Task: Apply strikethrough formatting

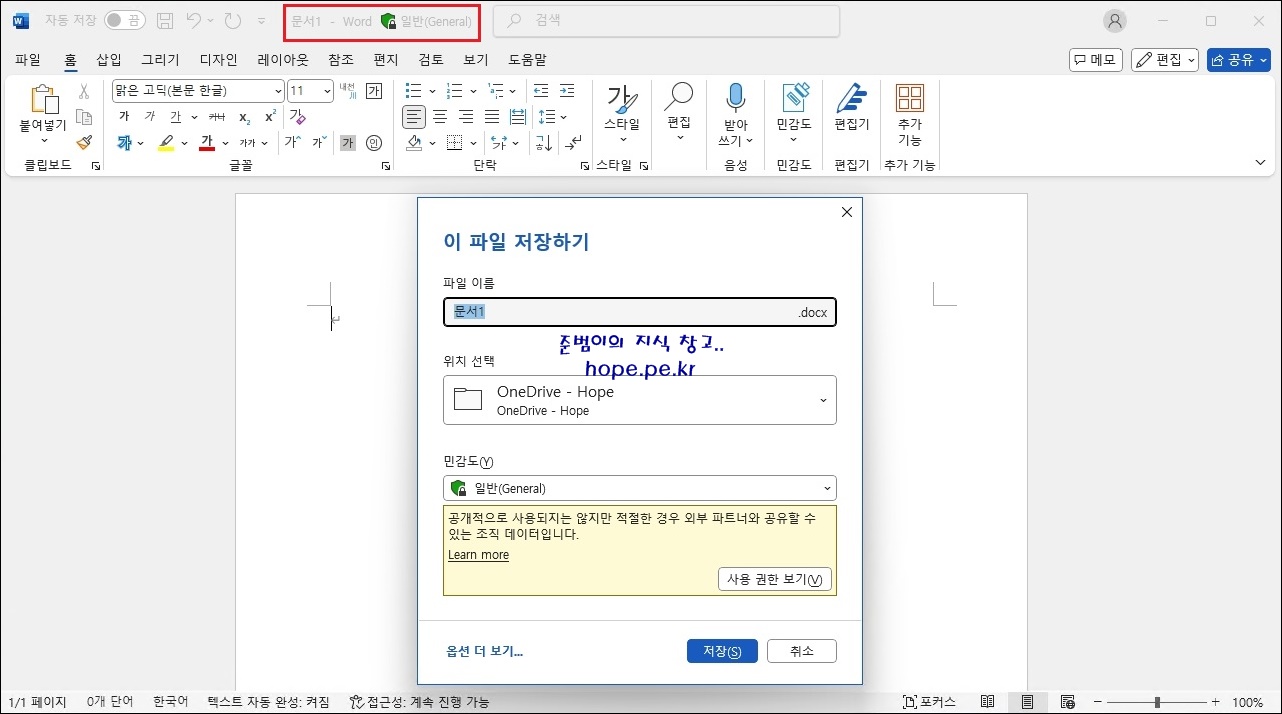Action: pyautogui.click(x=217, y=117)
